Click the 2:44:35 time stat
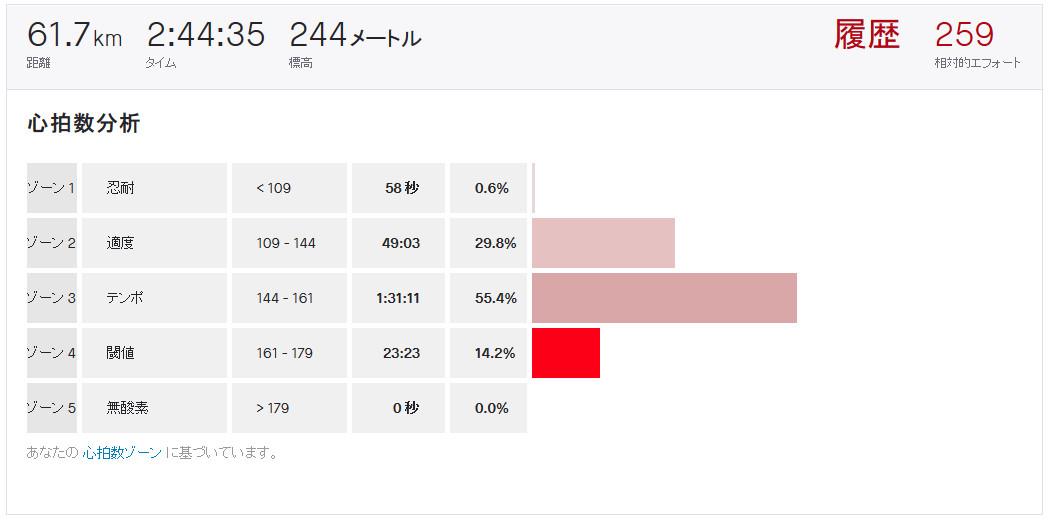Screen dimensions: 1050x522 tap(206, 34)
